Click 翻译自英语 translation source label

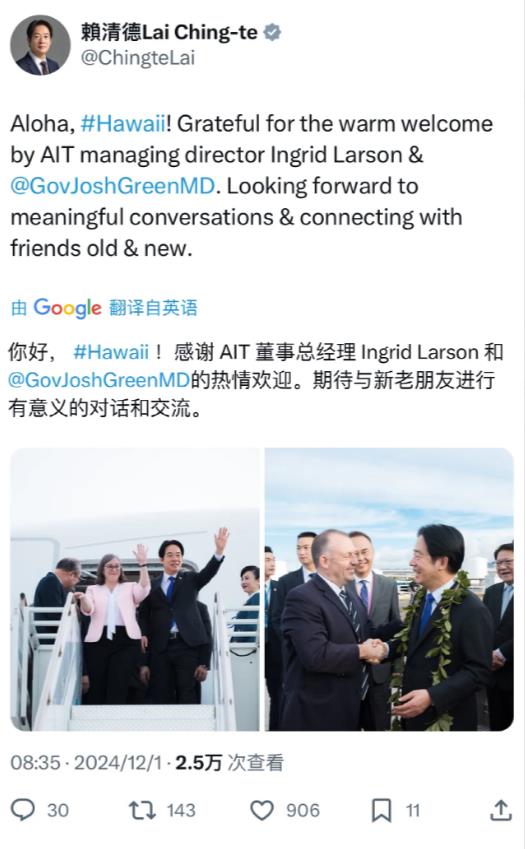[x=153, y=308]
